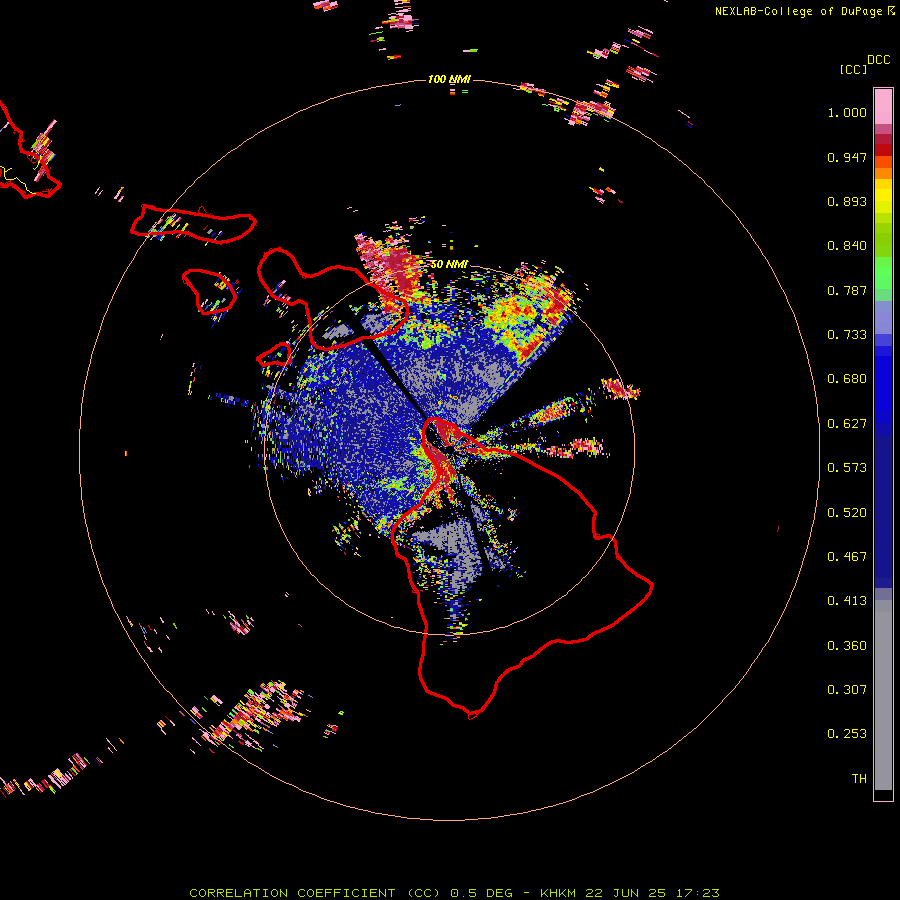Select the 1.000 scale value

click(x=847, y=112)
